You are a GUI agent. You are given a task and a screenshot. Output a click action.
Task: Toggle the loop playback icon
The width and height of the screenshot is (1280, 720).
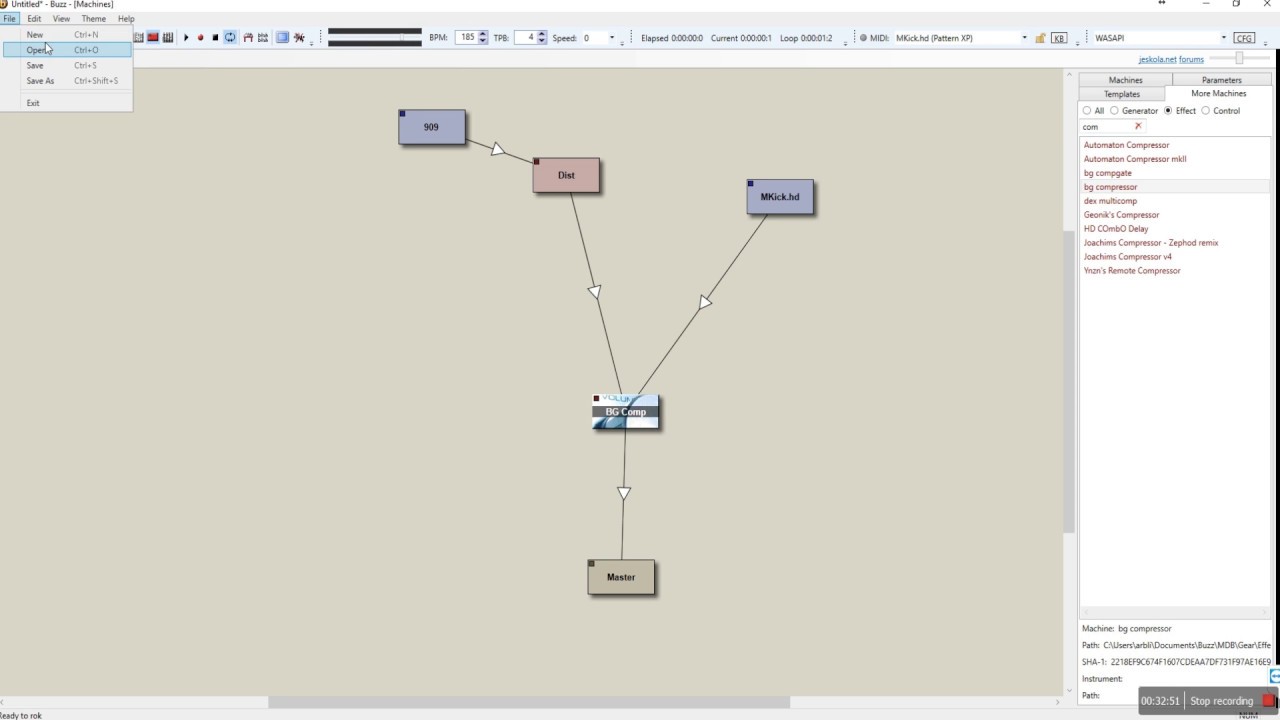(230, 38)
